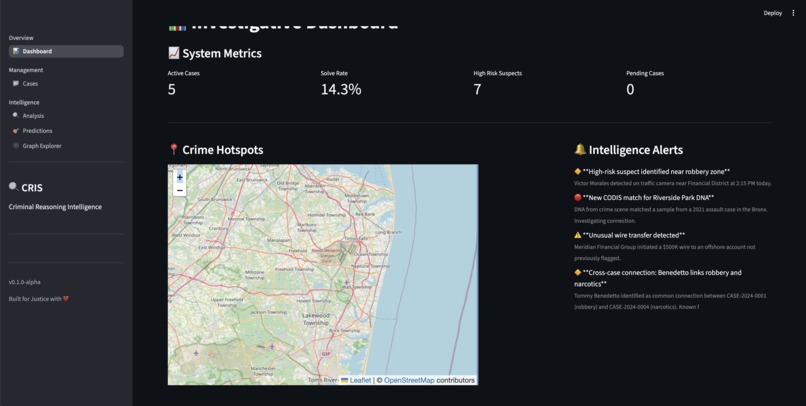Click the New CODIS match alert title
Screen dimensions: 806x406
tap(648, 197)
